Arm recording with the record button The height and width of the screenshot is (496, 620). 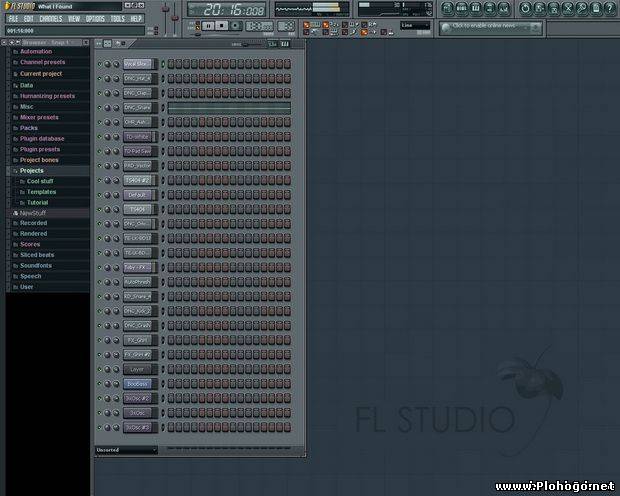point(236,26)
